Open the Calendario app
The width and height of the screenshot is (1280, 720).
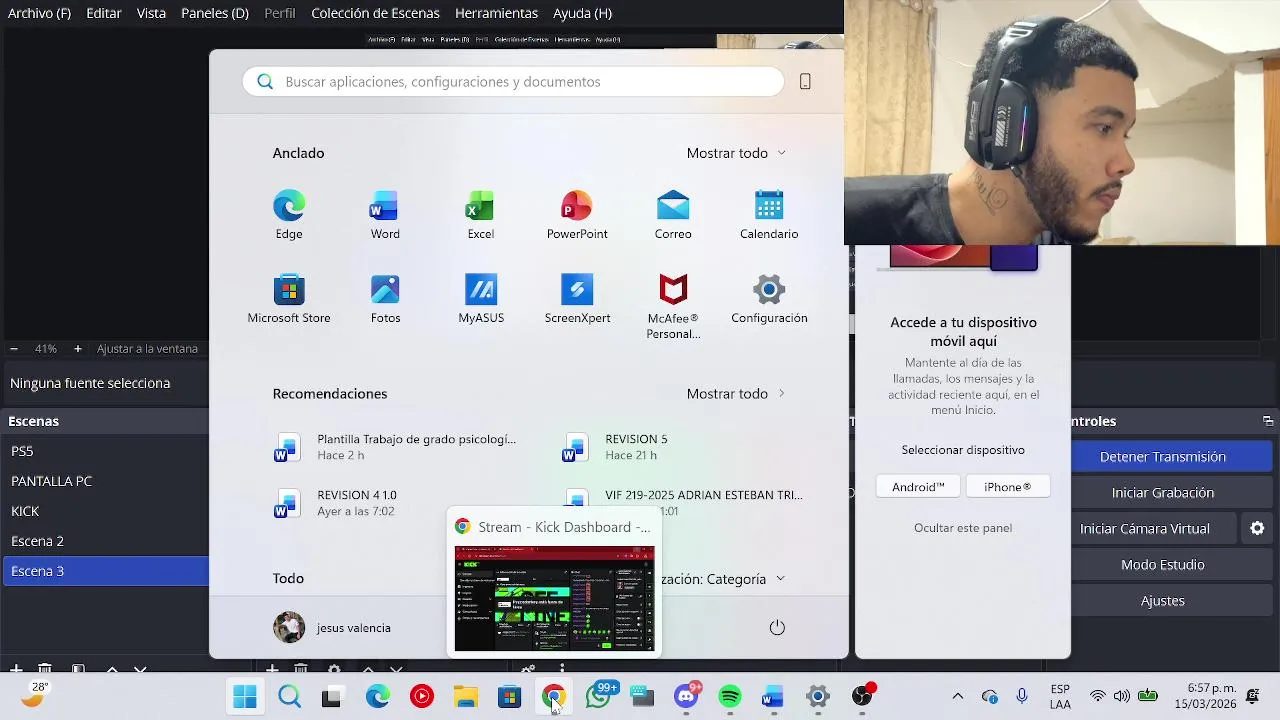pyautogui.click(x=769, y=215)
